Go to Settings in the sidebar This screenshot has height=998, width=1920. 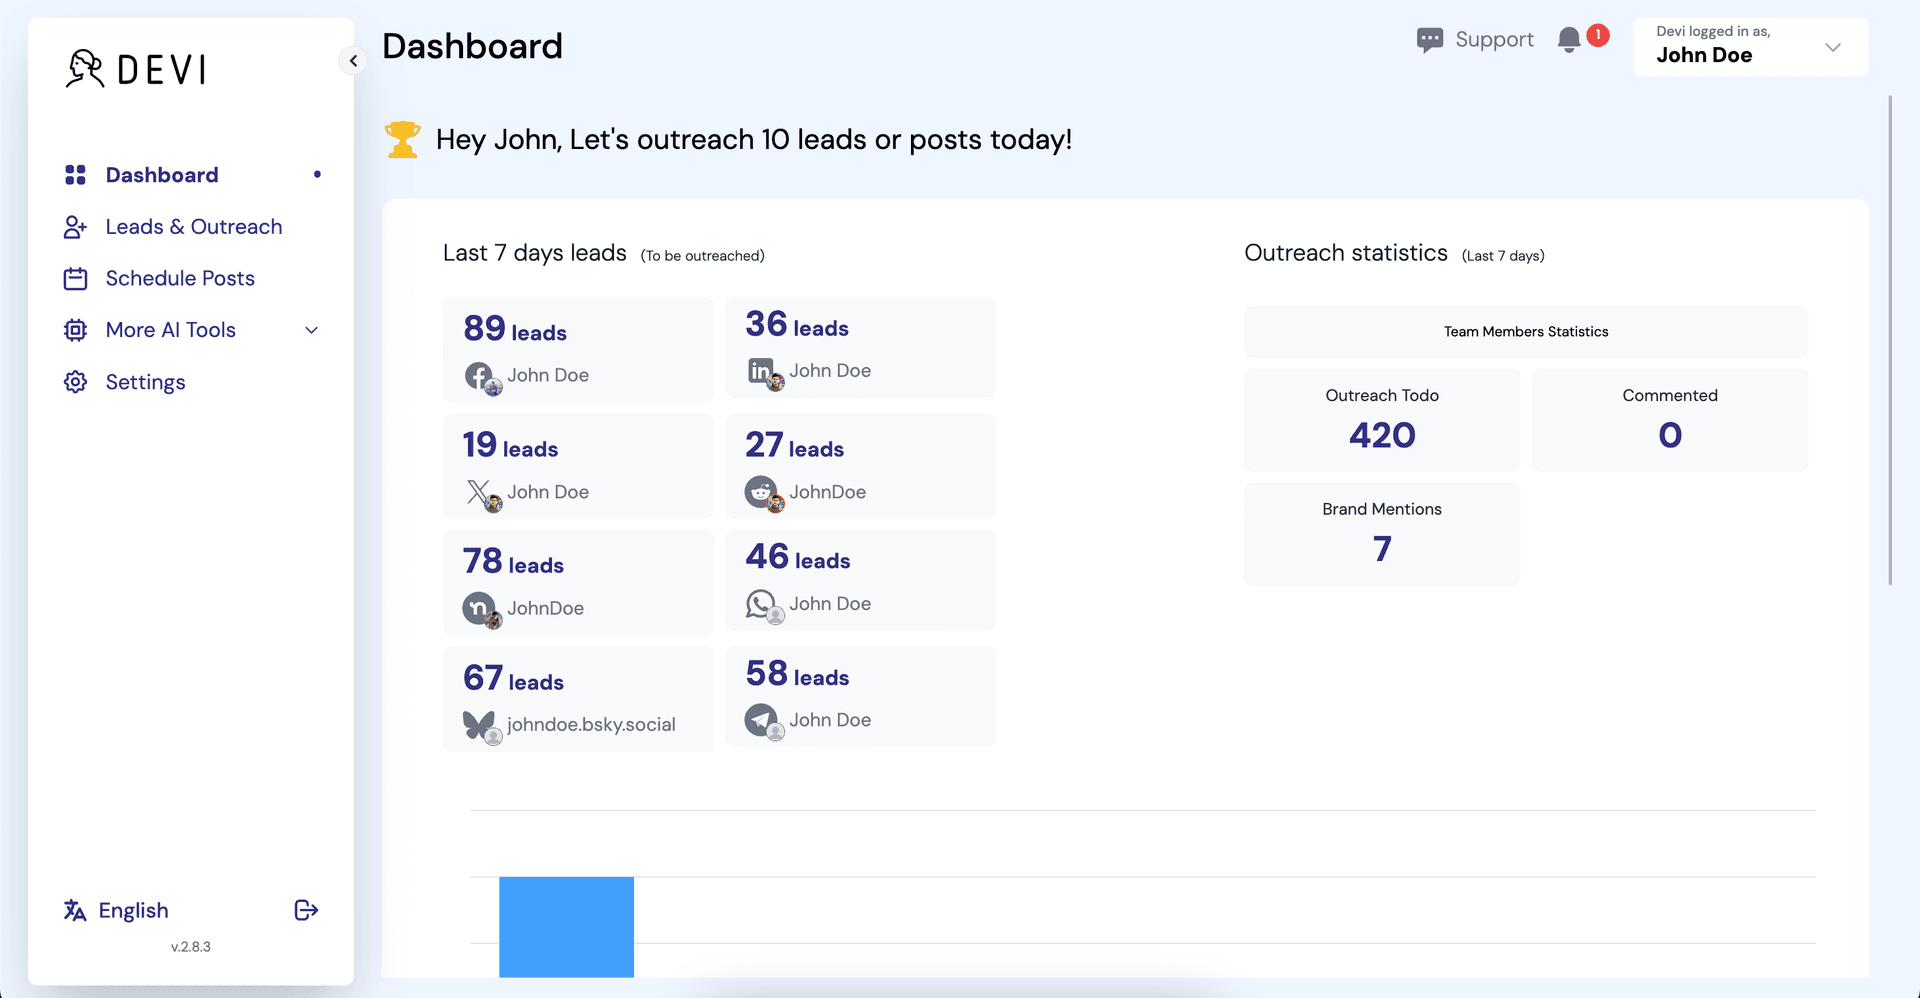145,382
